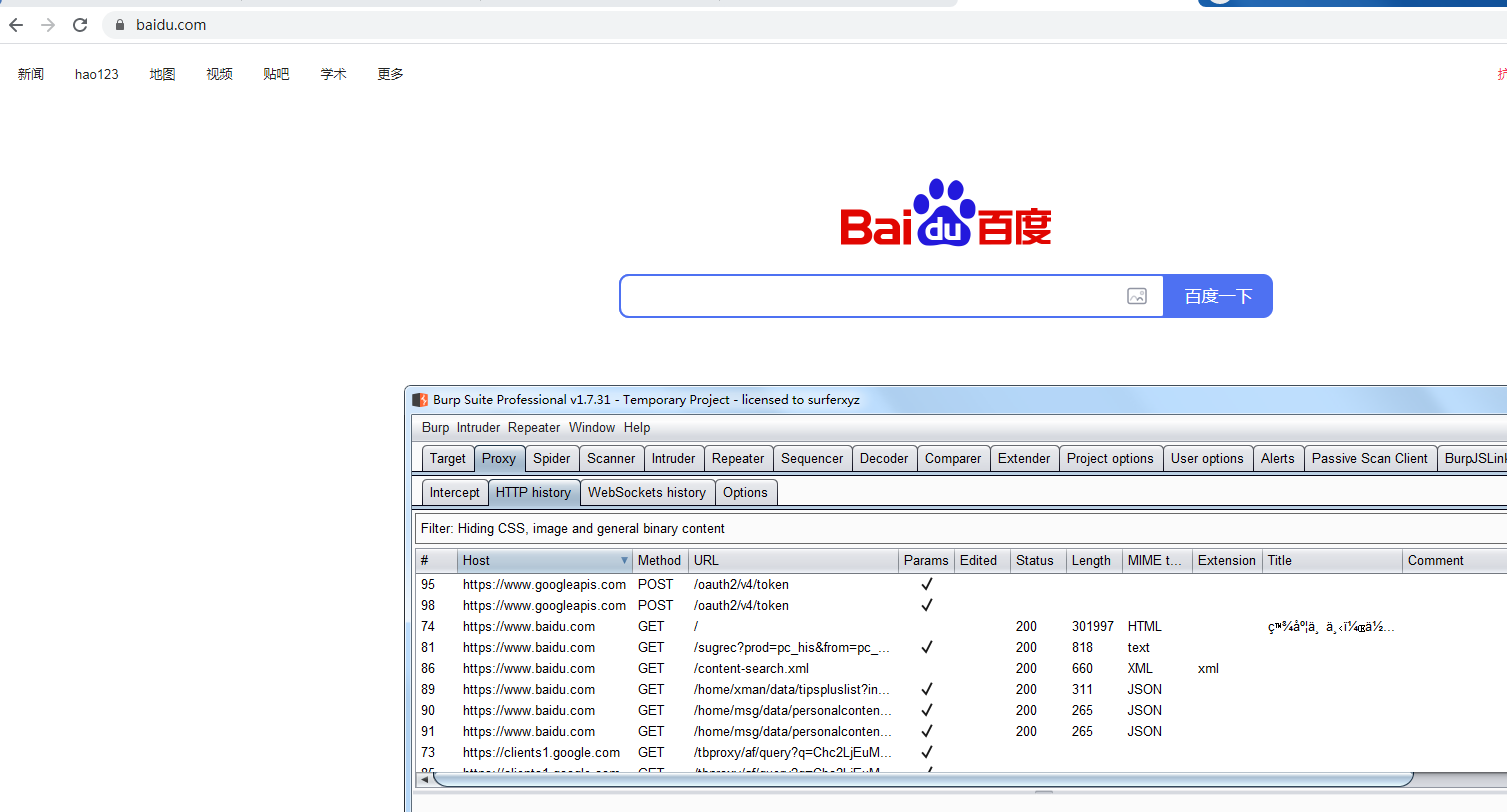The width and height of the screenshot is (1507, 812).
Task: Switch to the Sequencer tab
Action: click(x=812, y=458)
